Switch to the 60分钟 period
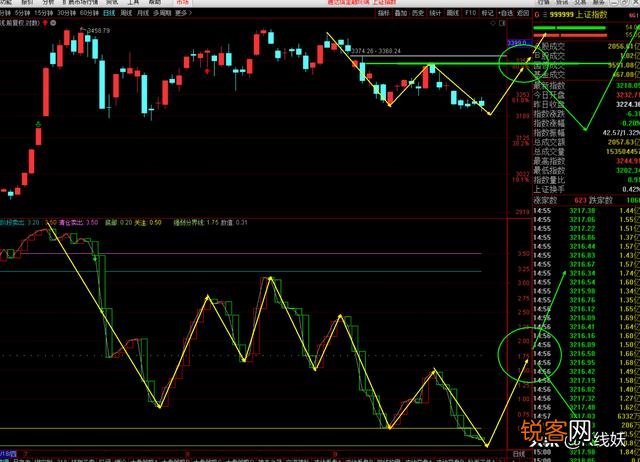 tap(89, 13)
